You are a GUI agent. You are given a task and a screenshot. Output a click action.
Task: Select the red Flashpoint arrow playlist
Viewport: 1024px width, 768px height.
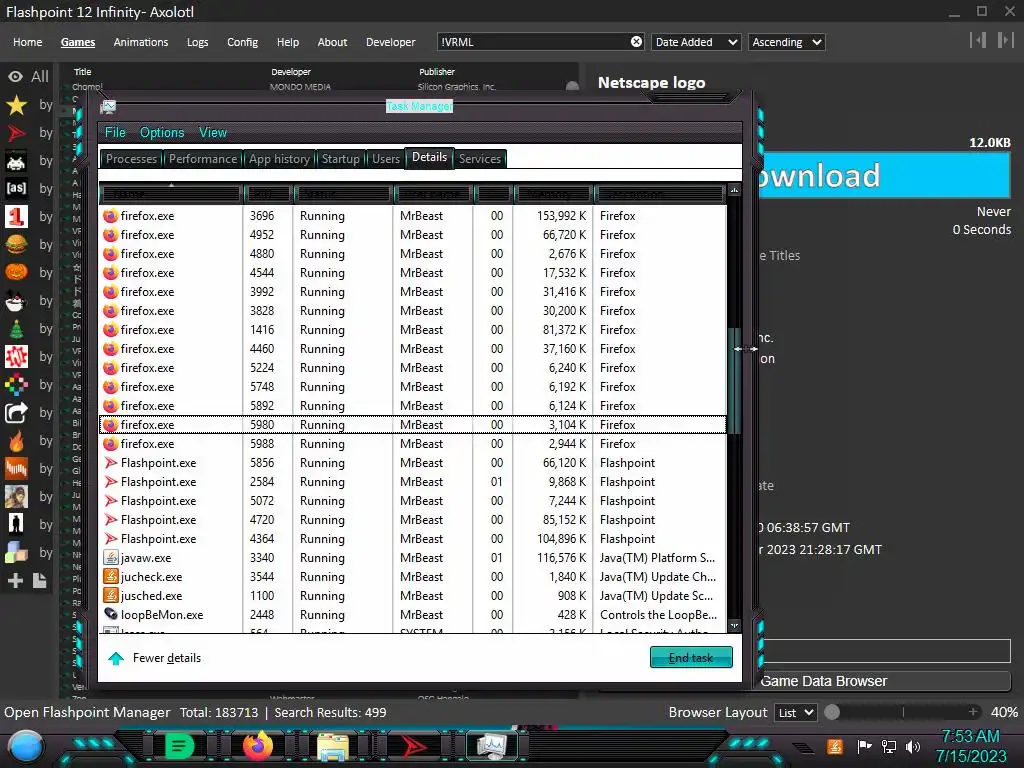pyautogui.click(x=16, y=133)
